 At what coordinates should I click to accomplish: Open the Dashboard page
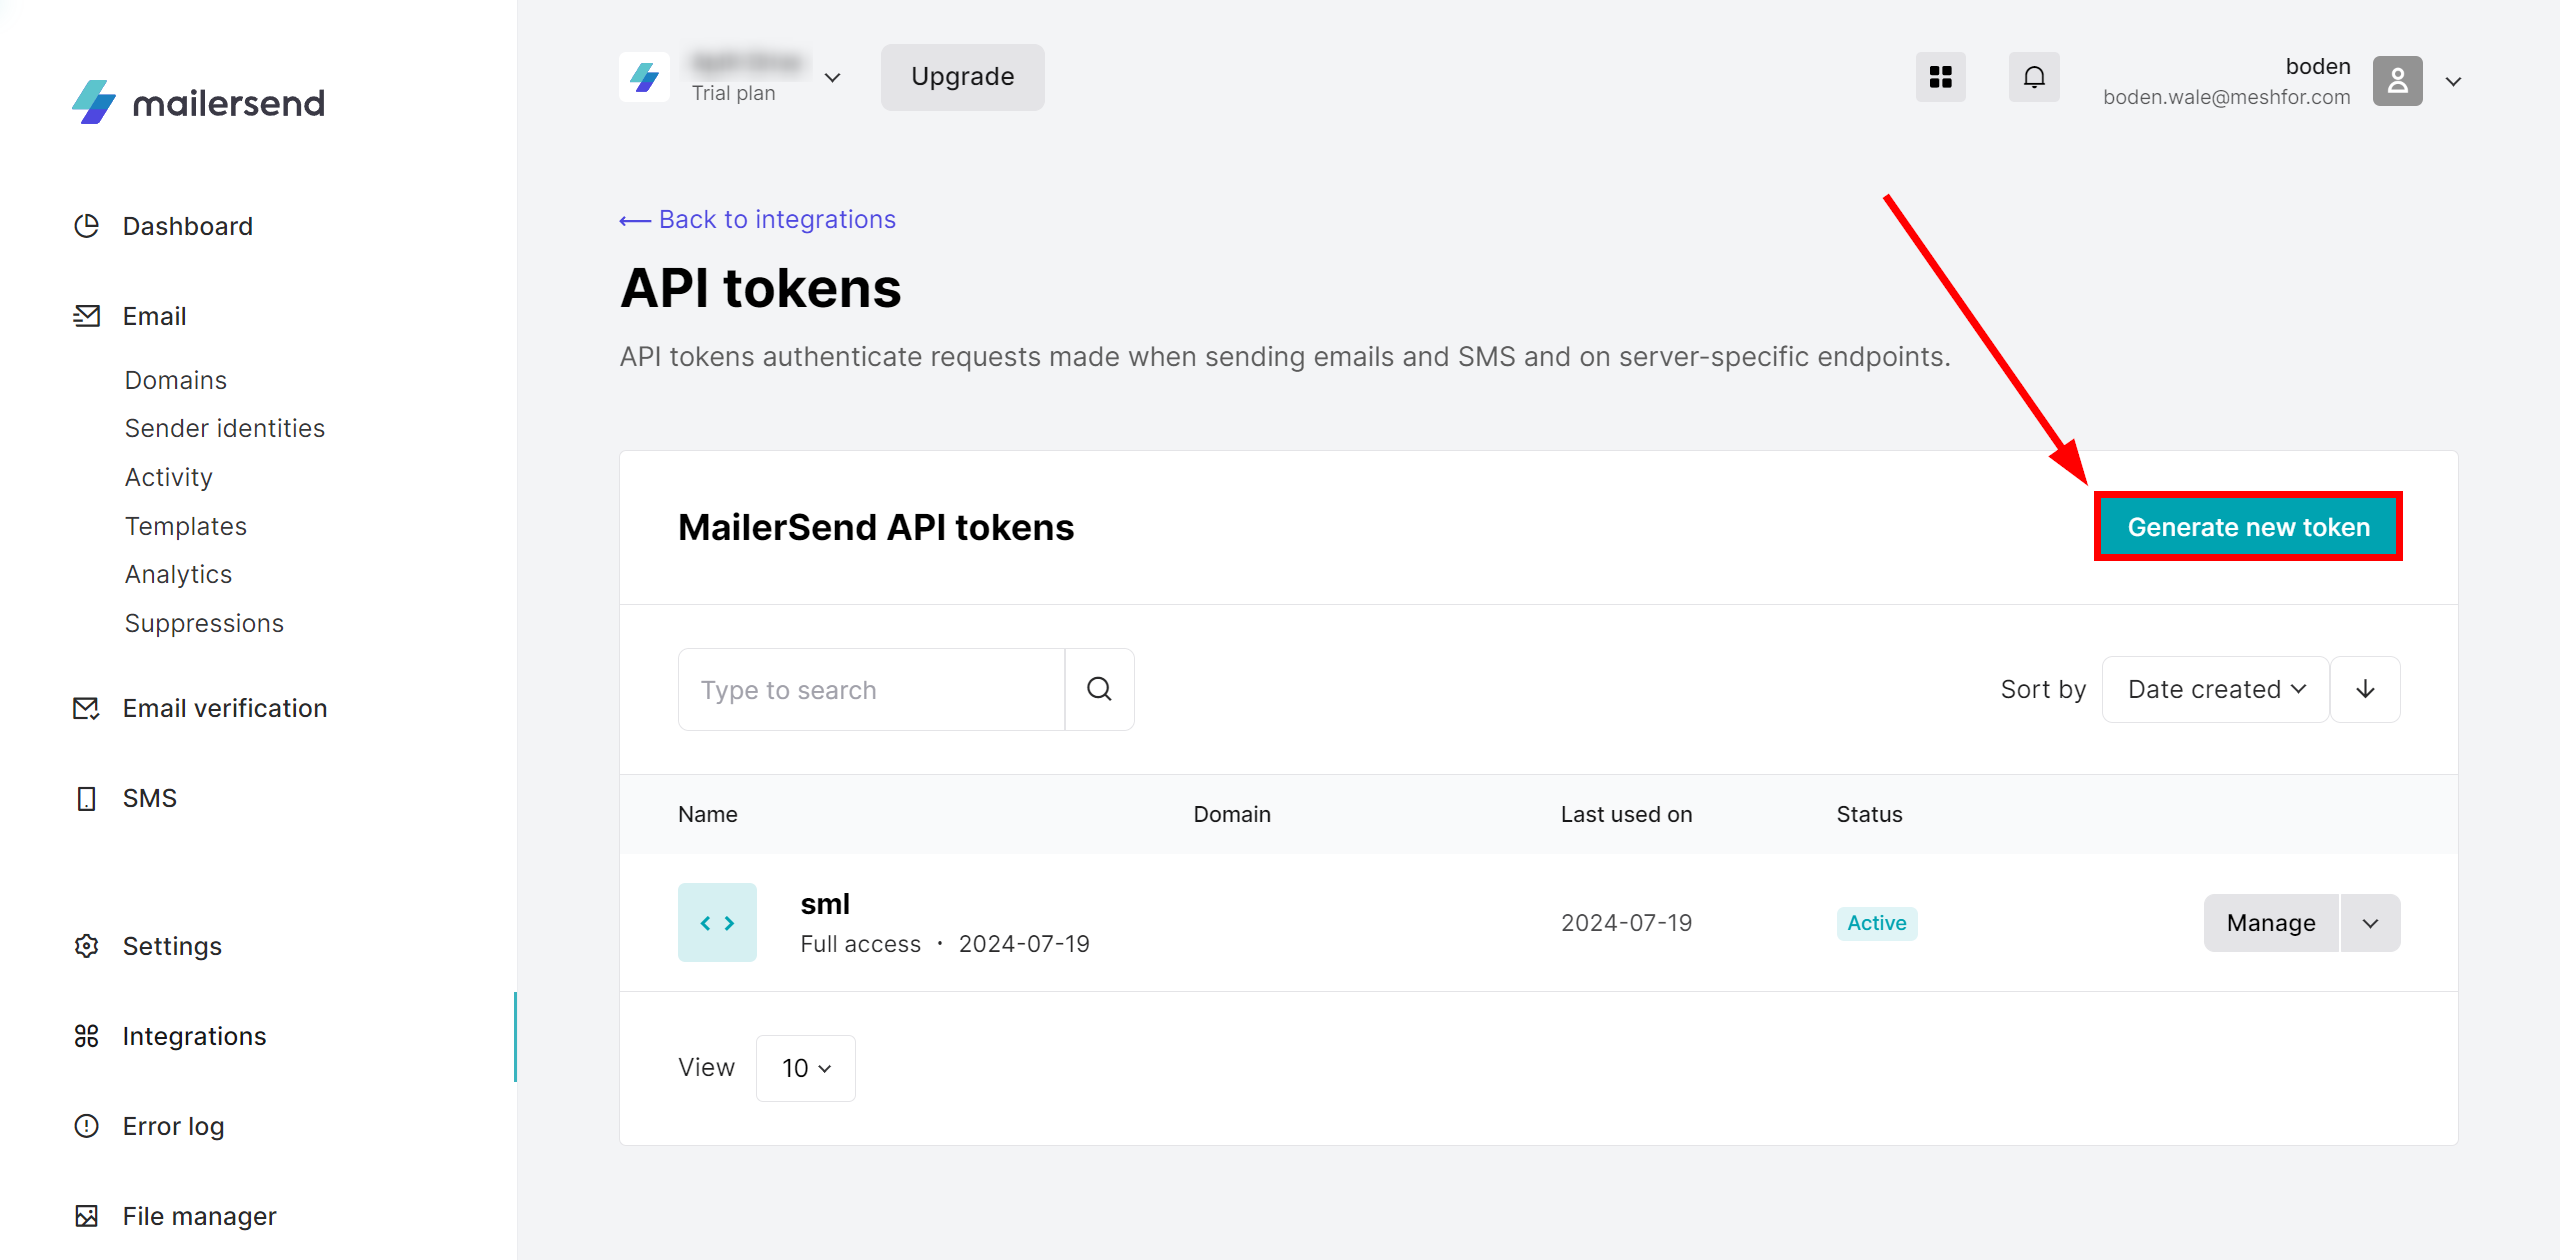click(x=187, y=226)
